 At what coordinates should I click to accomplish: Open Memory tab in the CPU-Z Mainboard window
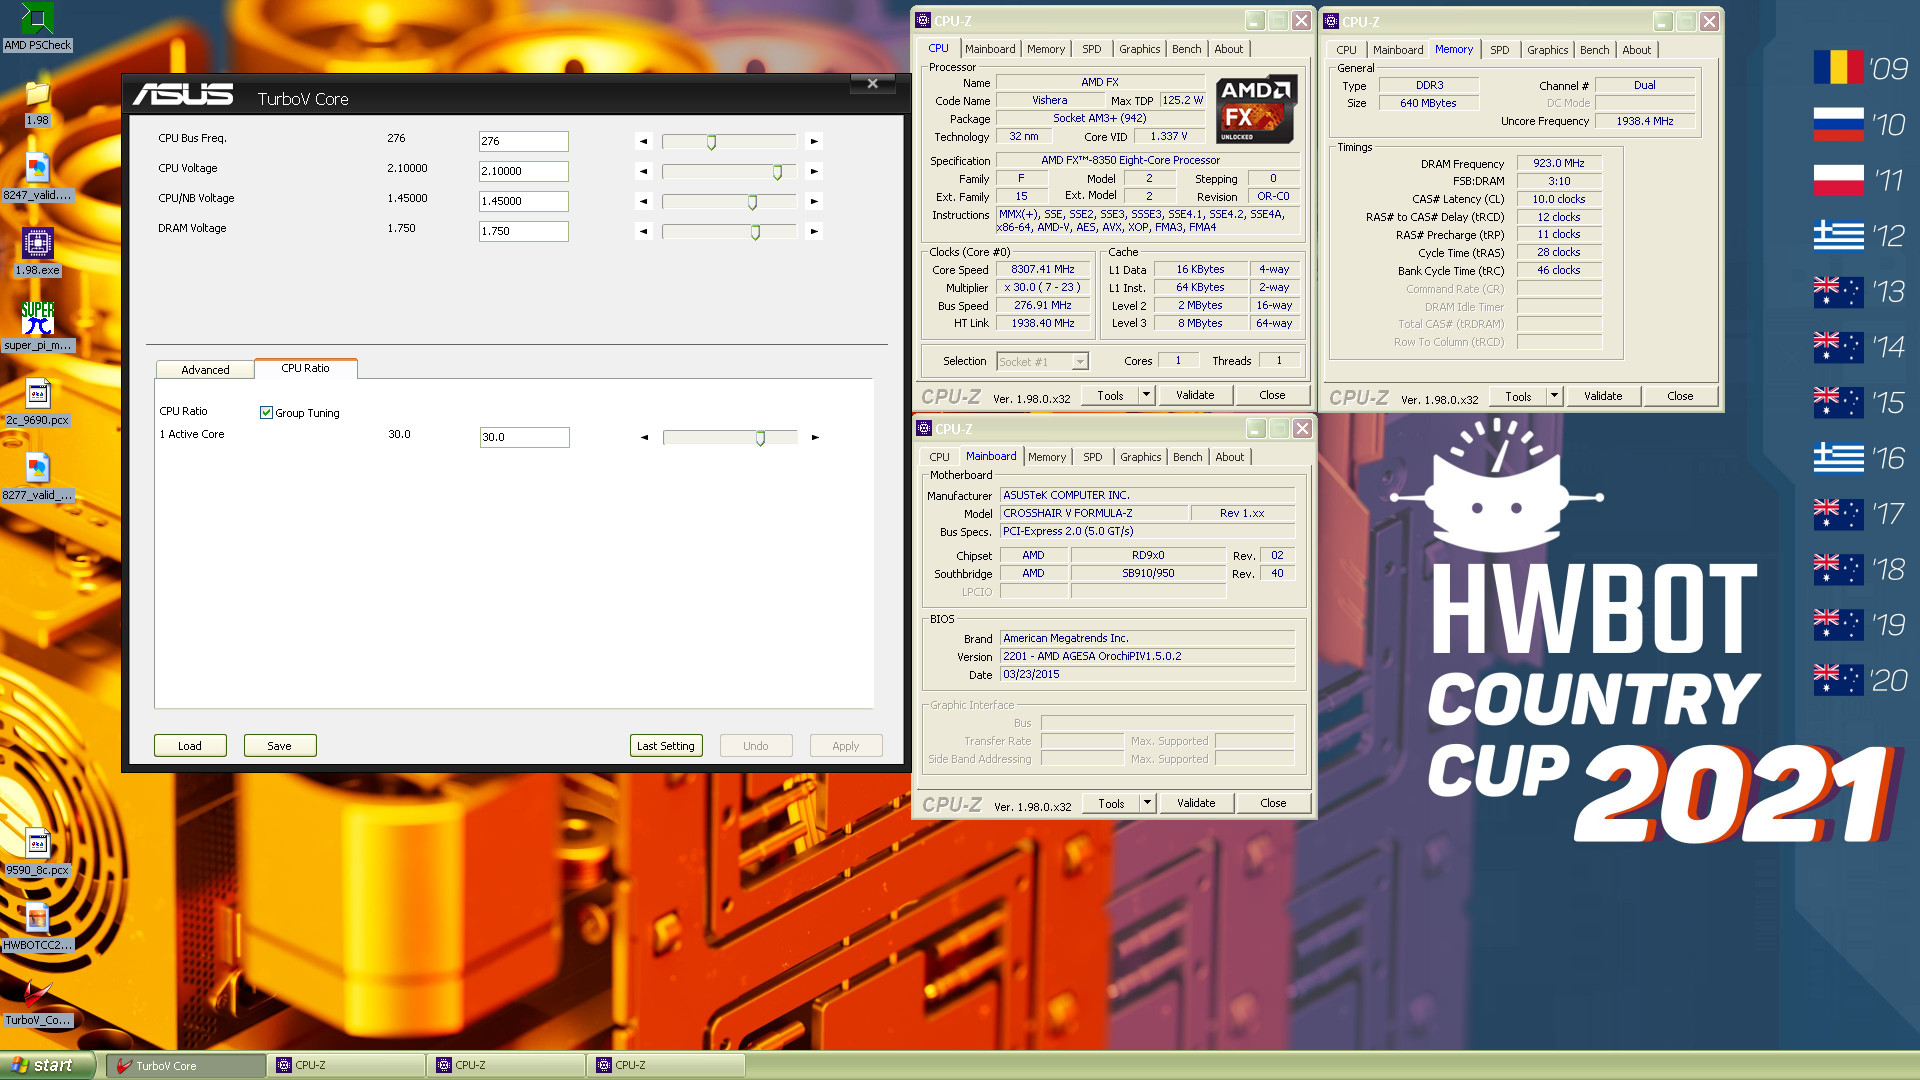1047,457
